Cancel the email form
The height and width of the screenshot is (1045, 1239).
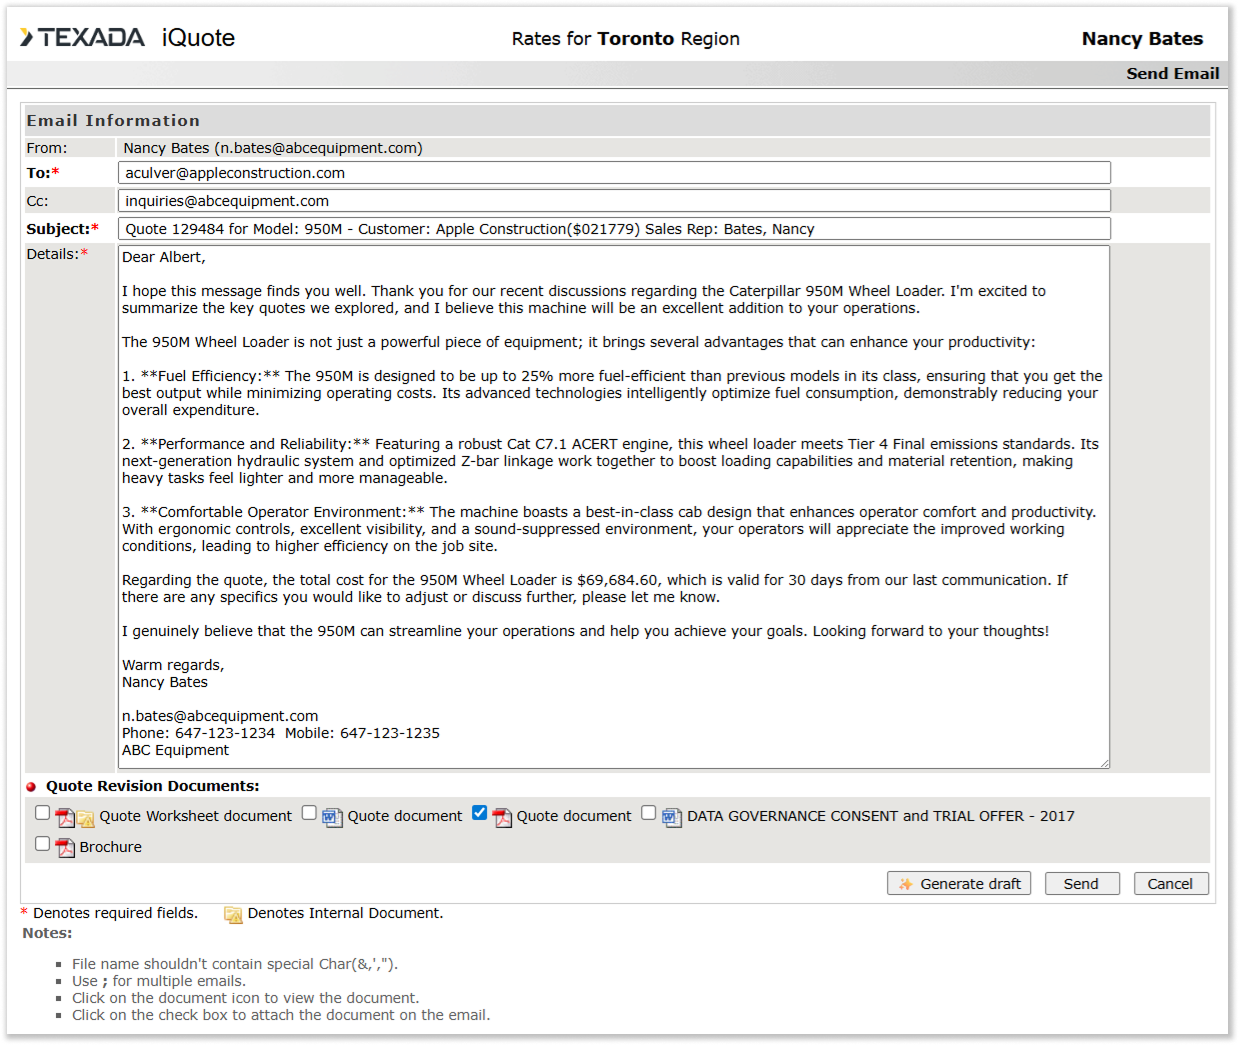pyautogui.click(x=1170, y=884)
